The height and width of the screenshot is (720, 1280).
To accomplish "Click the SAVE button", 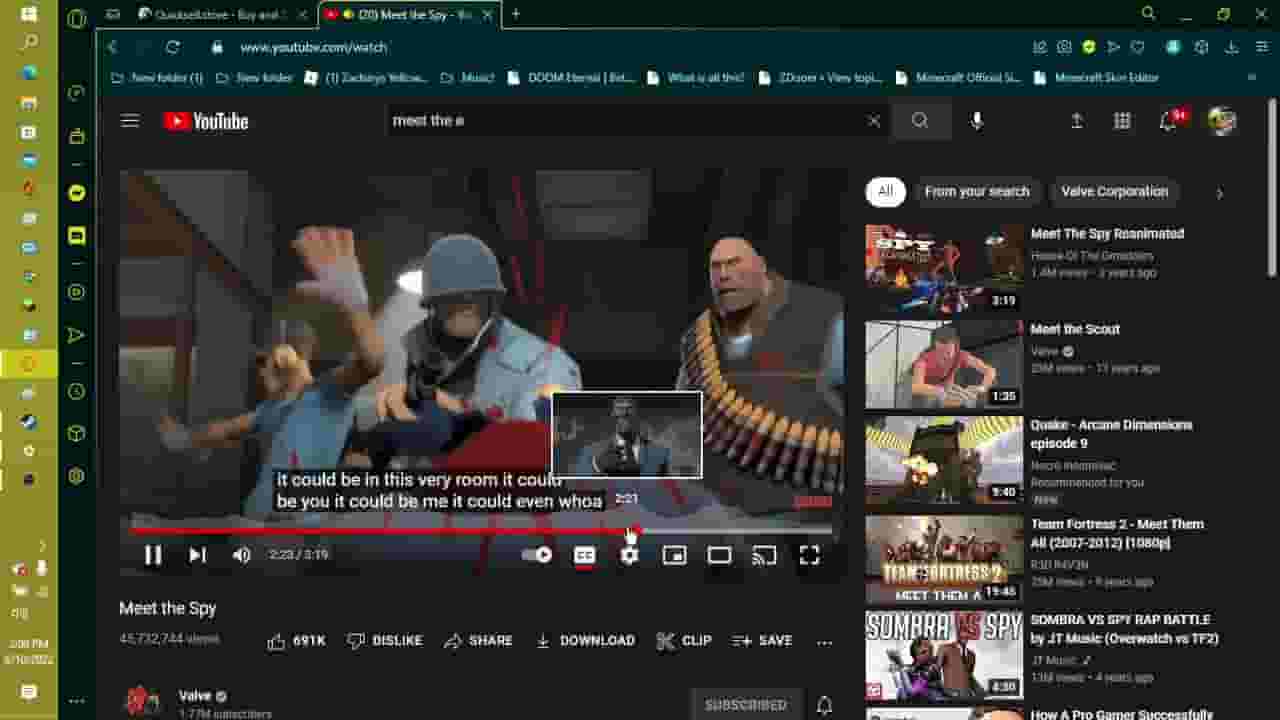I will pos(762,641).
